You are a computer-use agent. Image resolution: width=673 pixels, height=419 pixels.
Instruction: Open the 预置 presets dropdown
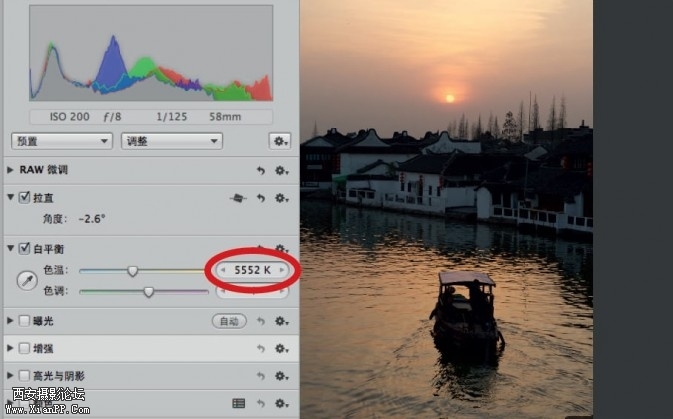[61, 141]
